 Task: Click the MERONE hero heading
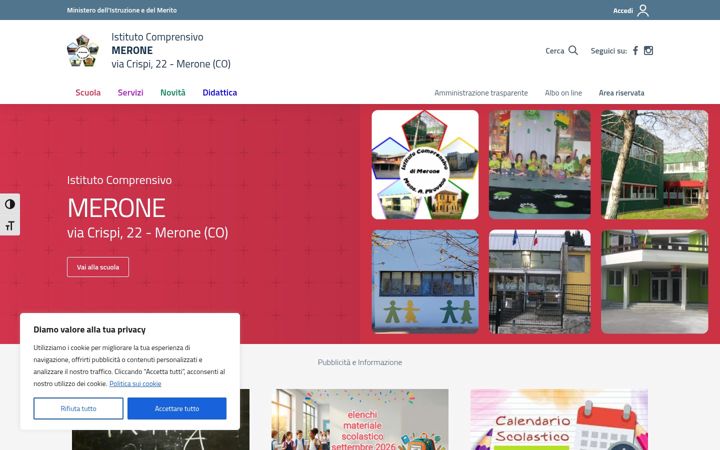click(116, 208)
